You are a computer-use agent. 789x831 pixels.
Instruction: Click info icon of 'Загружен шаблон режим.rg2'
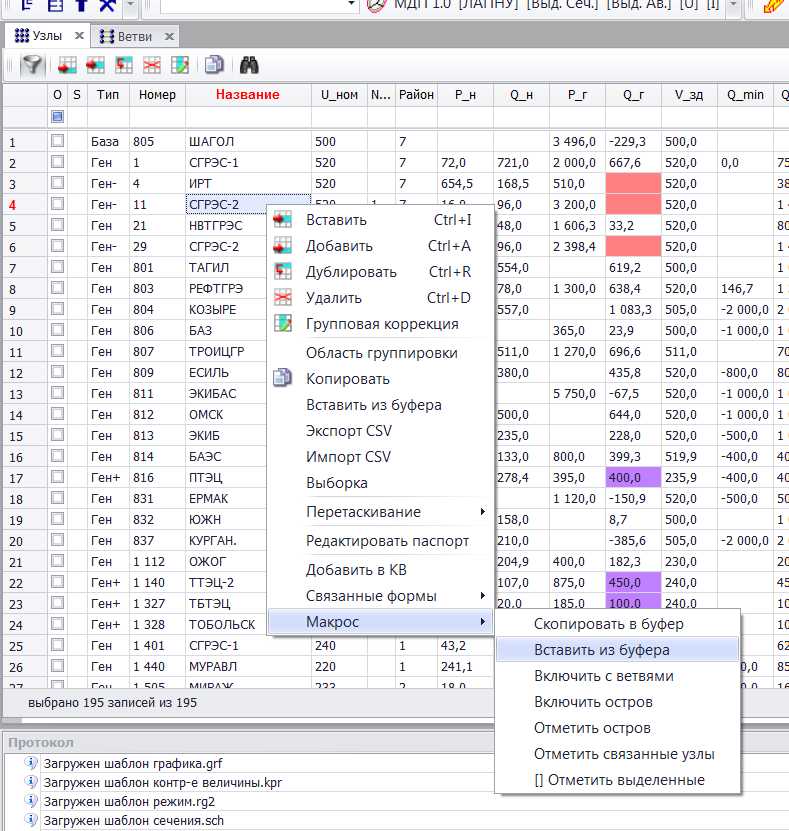coord(31,801)
